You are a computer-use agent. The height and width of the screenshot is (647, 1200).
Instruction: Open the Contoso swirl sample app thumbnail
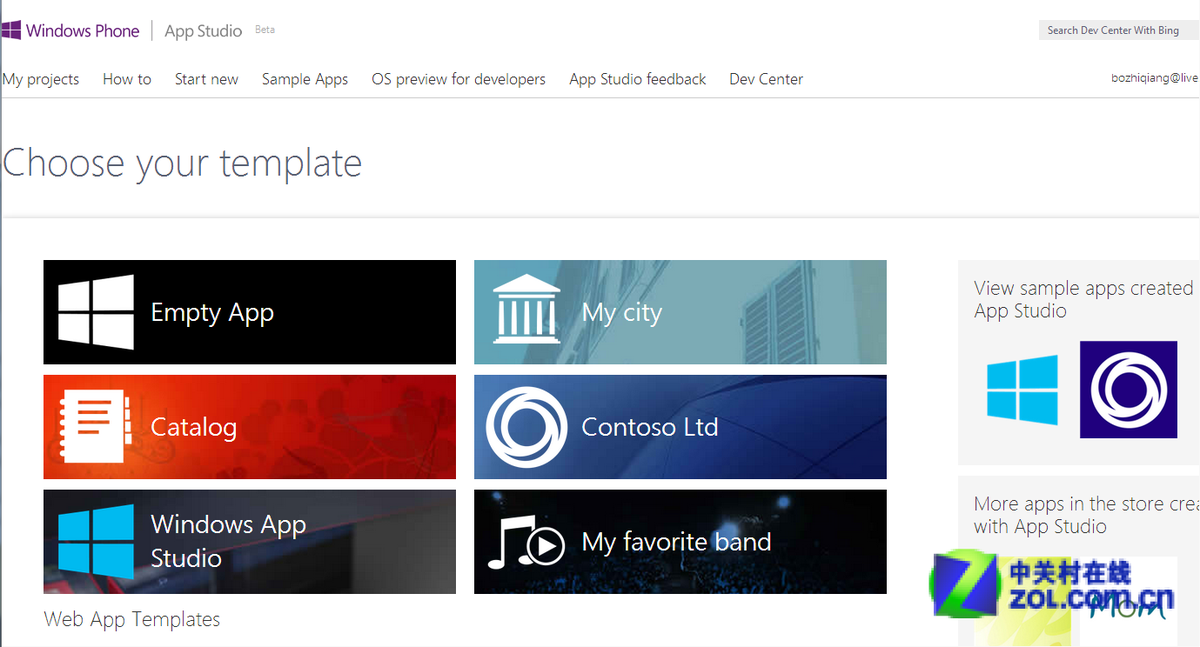[x=1128, y=389]
